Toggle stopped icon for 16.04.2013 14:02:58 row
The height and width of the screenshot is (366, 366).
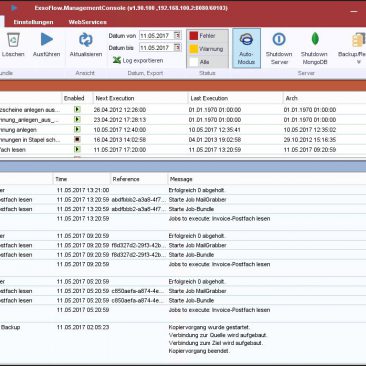(77, 139)
